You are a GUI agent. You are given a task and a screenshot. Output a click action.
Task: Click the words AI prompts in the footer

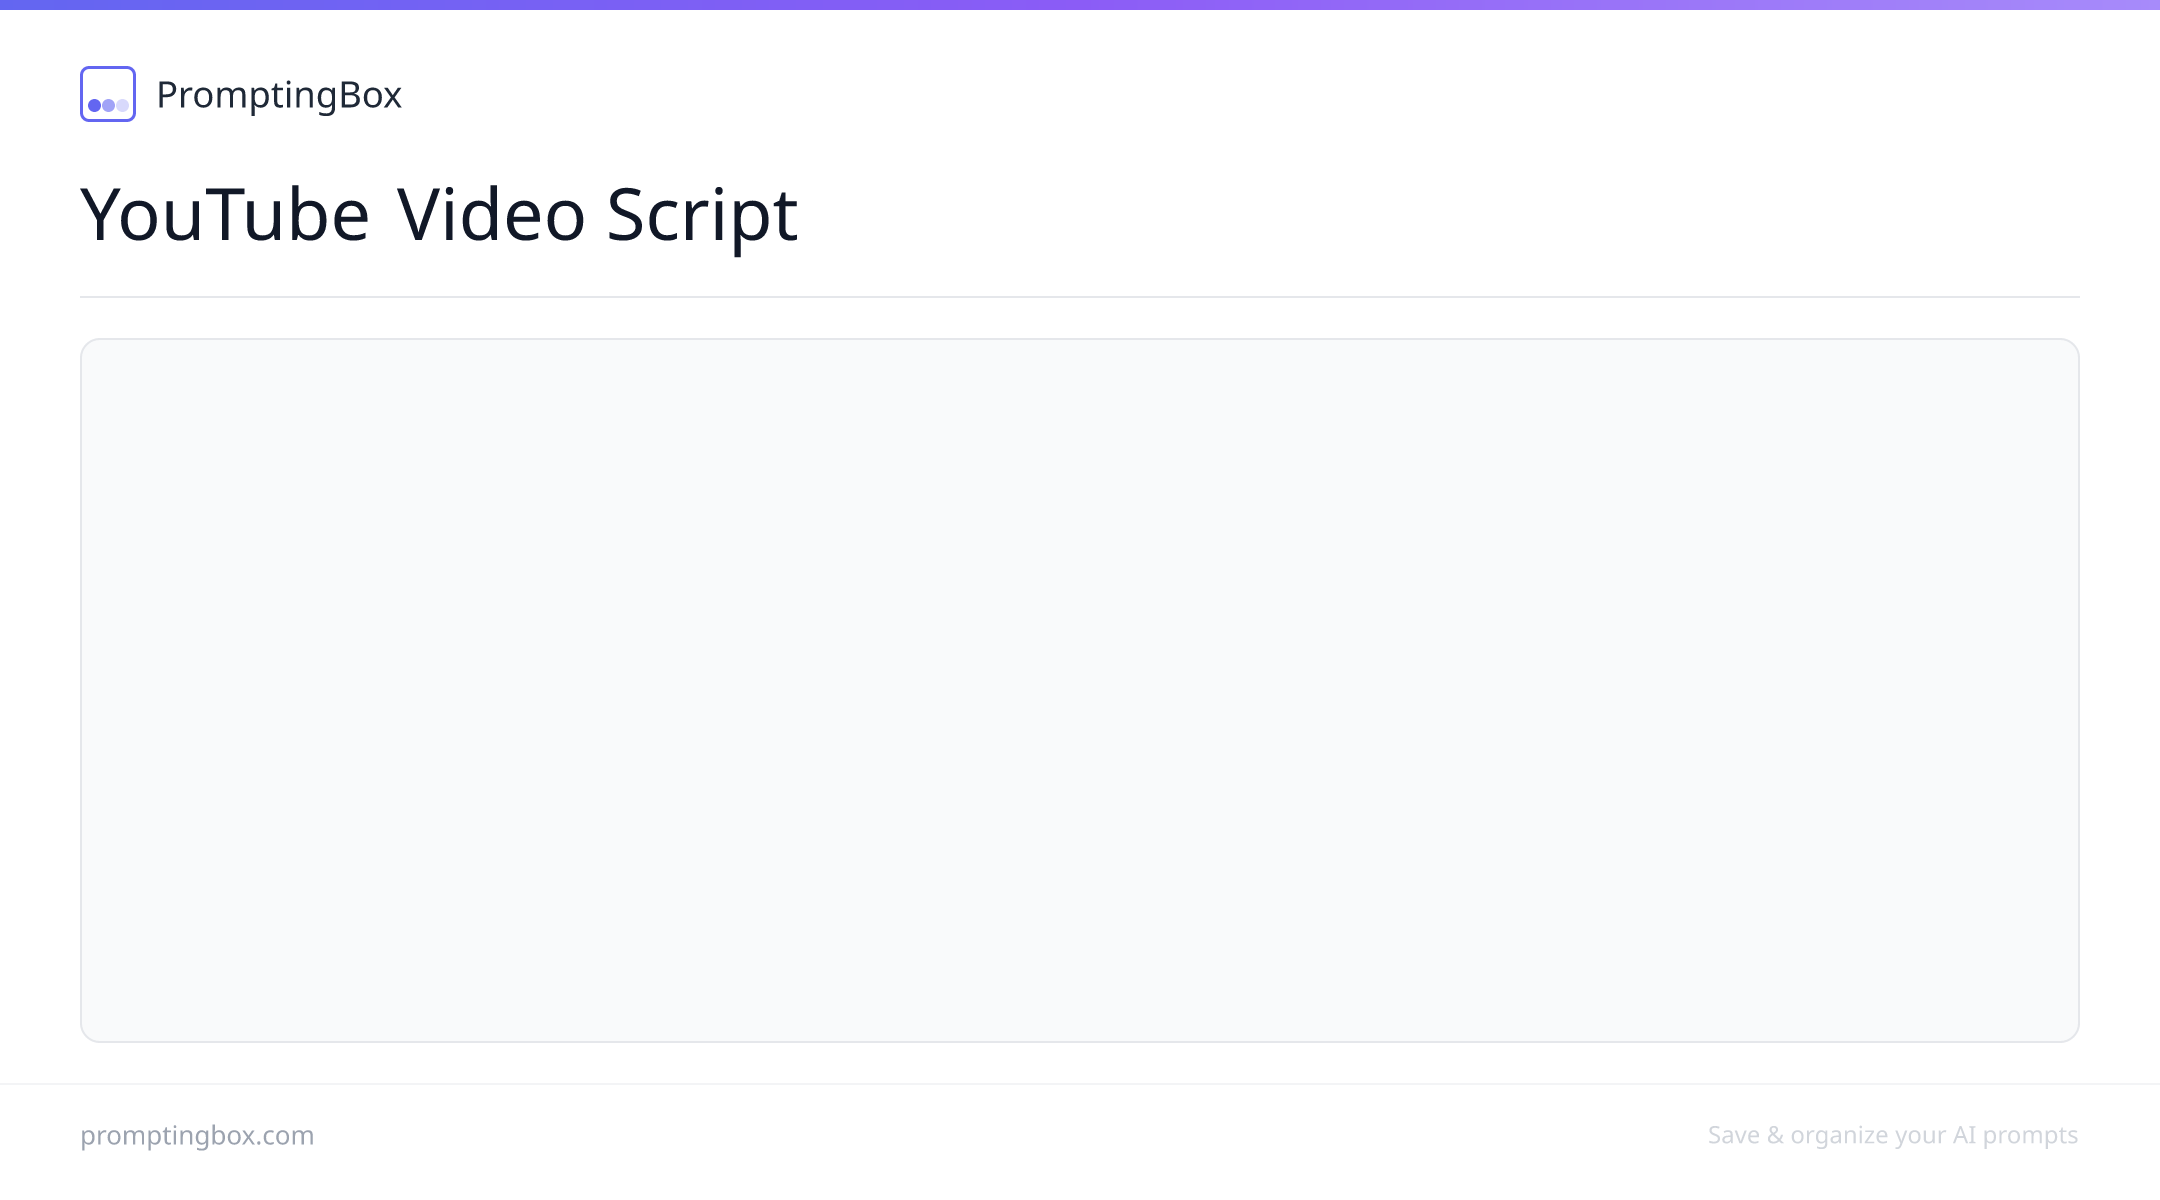(x=2016, y=1136)
